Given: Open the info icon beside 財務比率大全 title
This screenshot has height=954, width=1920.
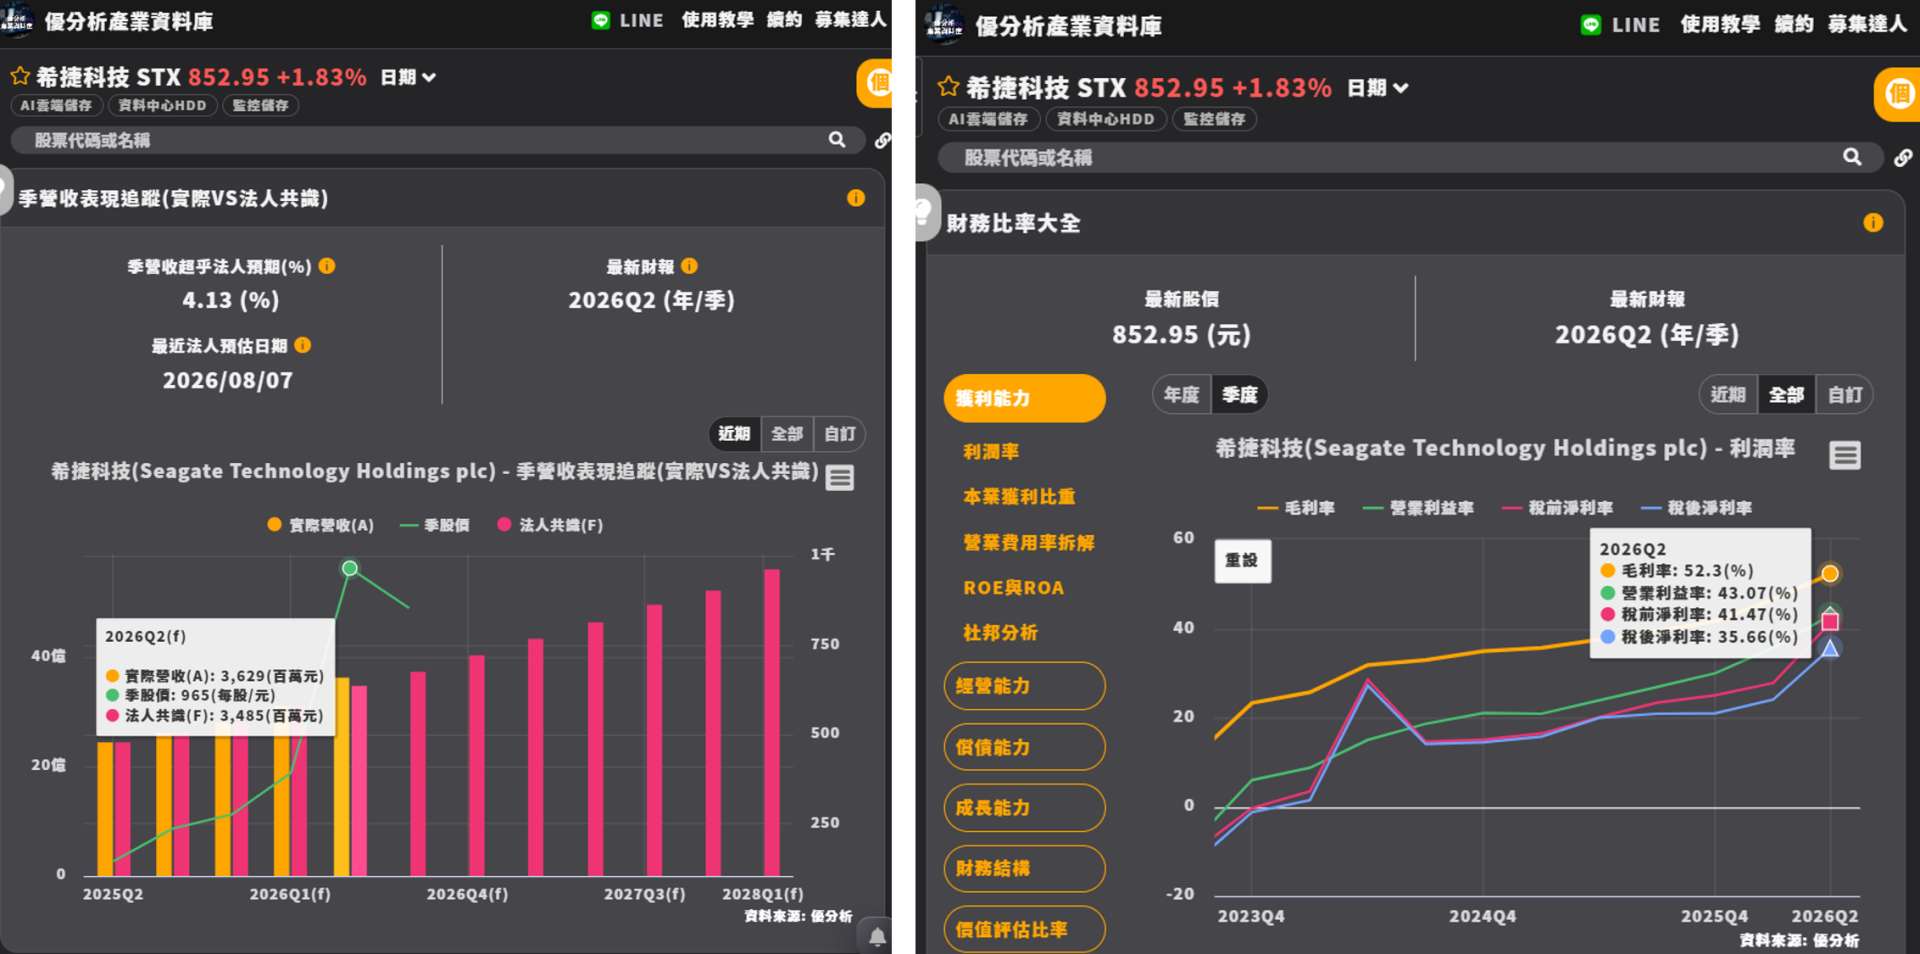Looking at the screenshot, I should point(1873,223).
